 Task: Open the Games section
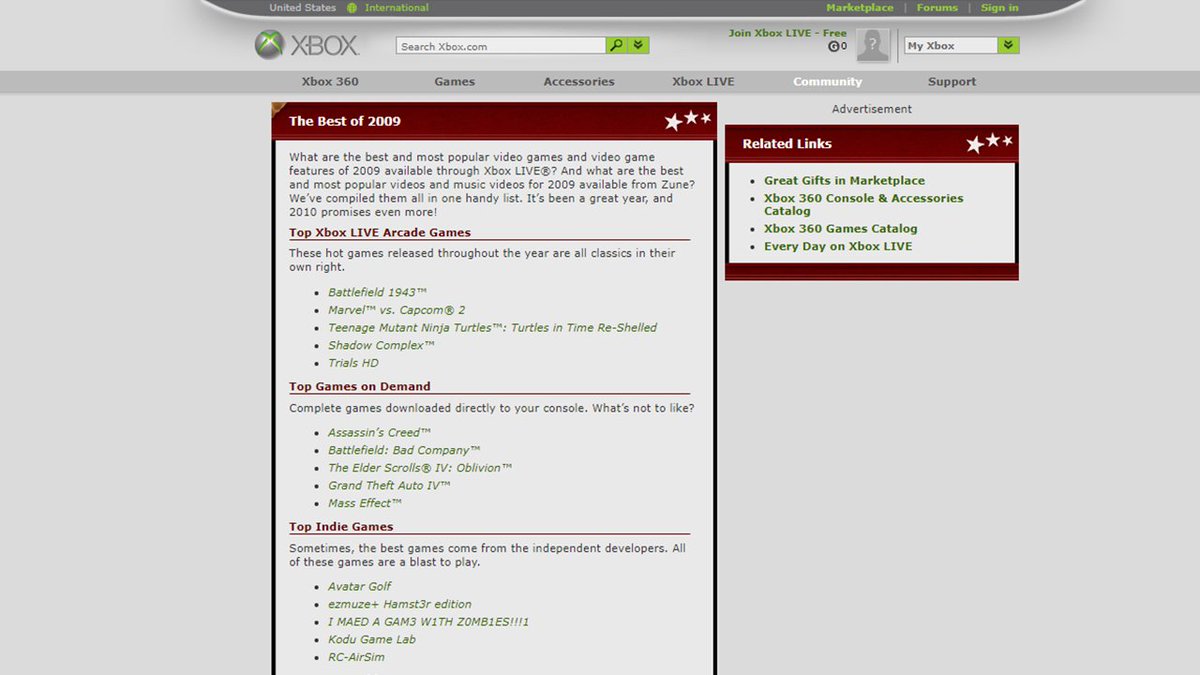(x=454, y=81)
